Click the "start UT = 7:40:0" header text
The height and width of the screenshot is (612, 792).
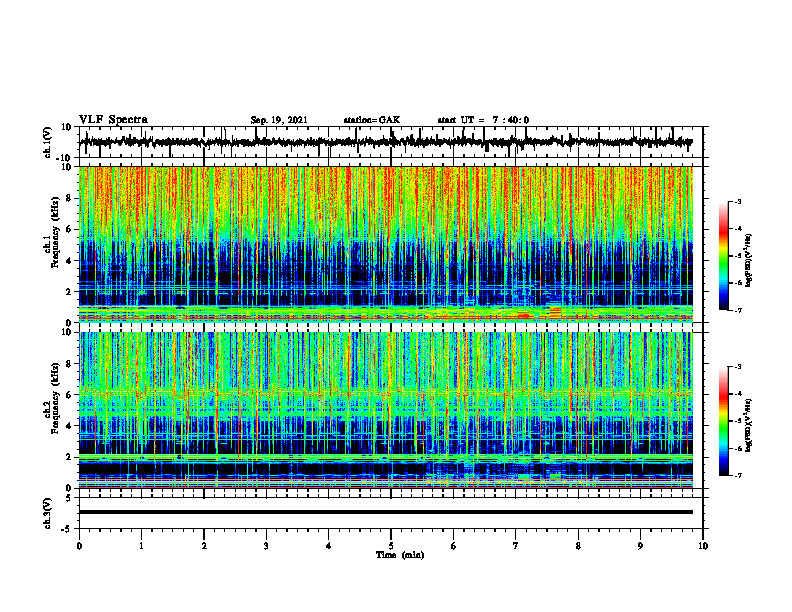(x=483, y=120)
